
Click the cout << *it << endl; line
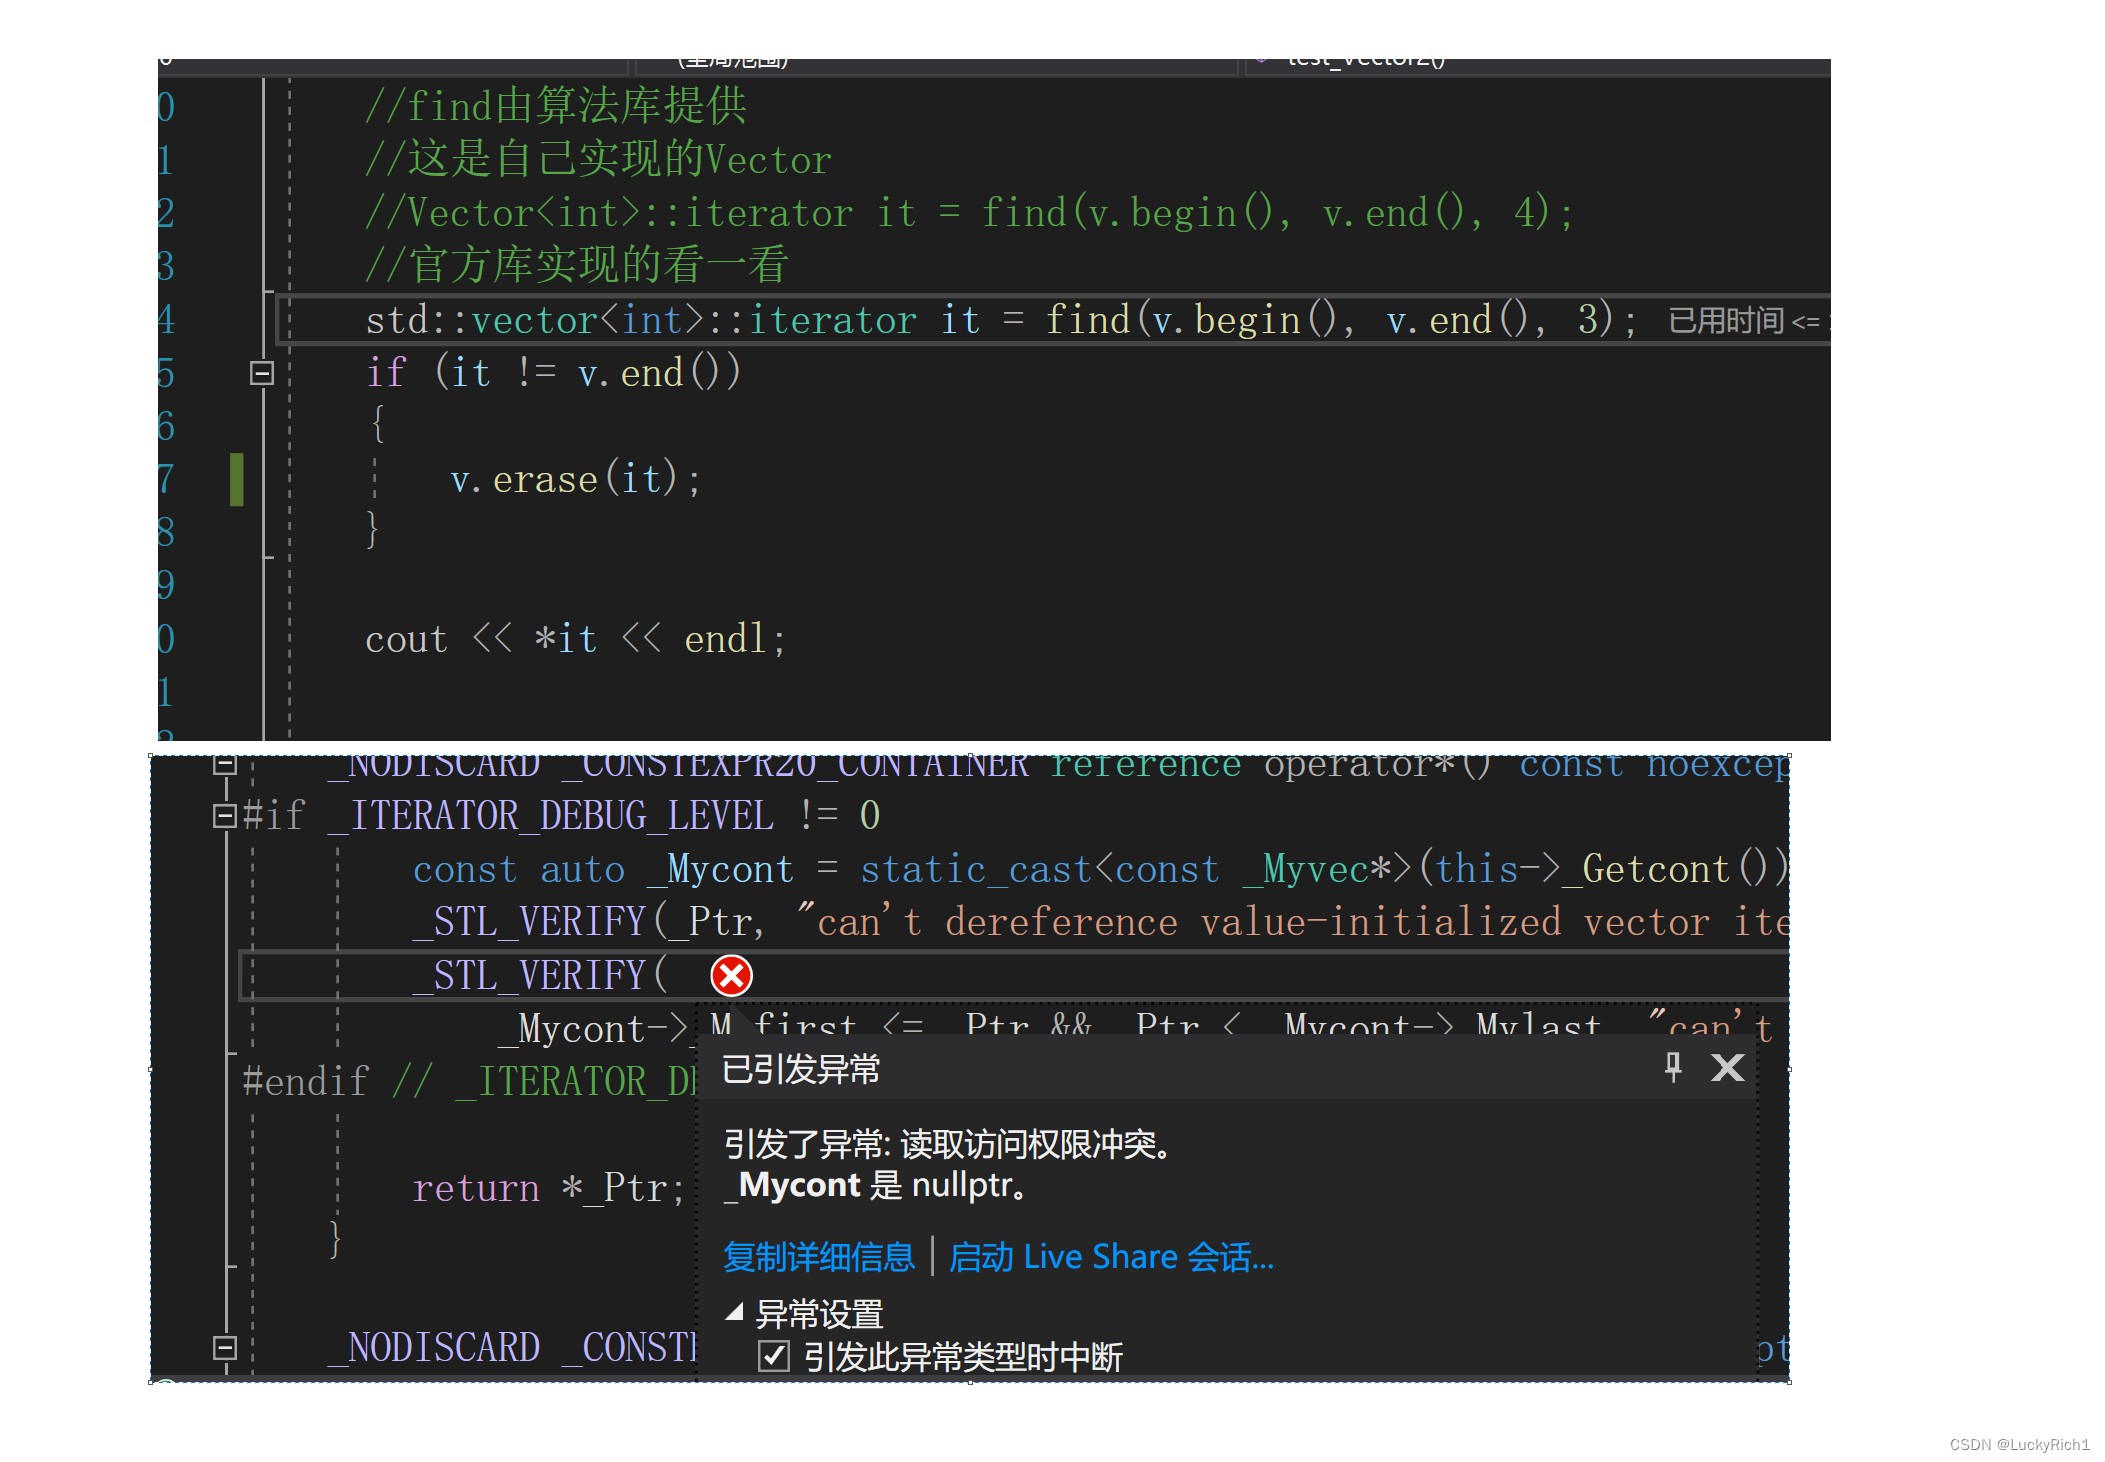pos(575,638)
